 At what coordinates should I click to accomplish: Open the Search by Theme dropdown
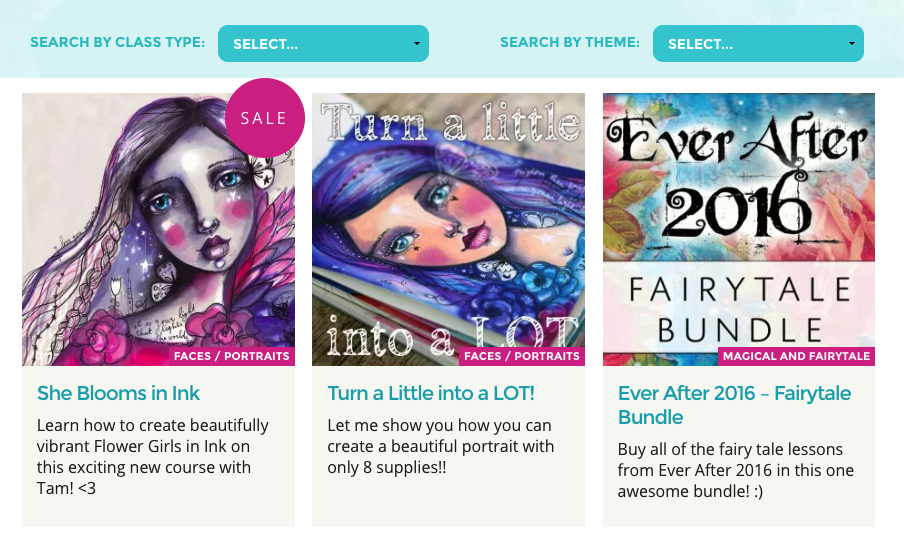pyautogui.click(x=758, y=43)
